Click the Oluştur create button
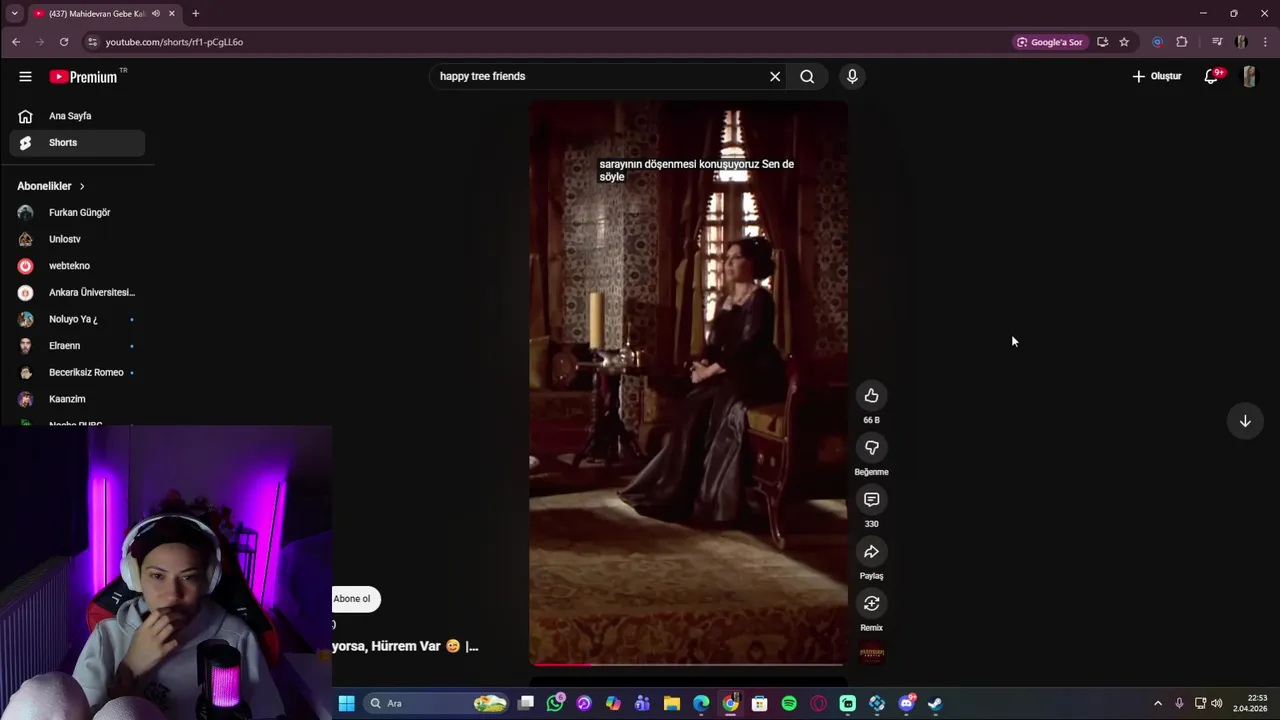 point(1157,76)
